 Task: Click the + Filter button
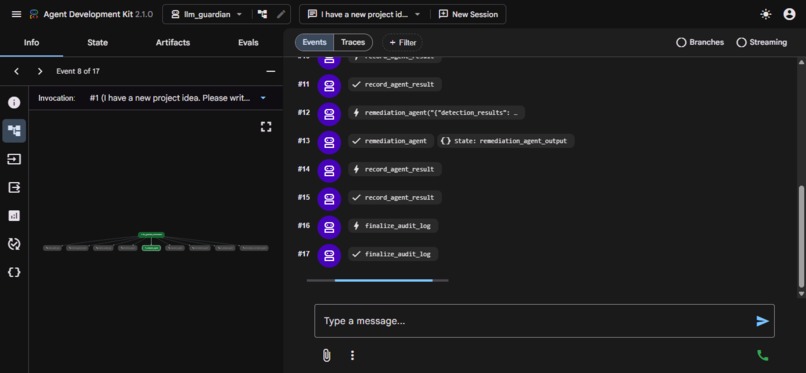pyautogui.click(x=402, y=43)
